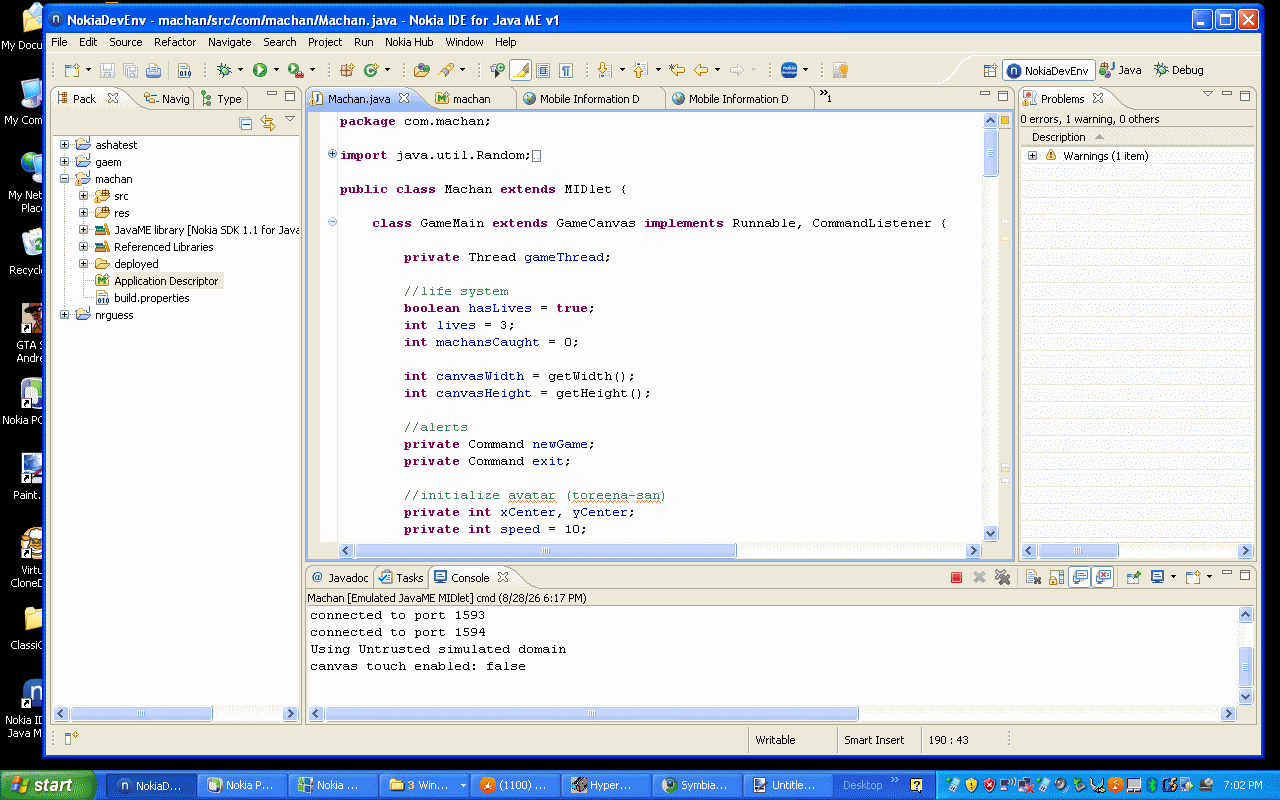Toggle Scroll Lock in the Console
1280x800 pixels.
click(x=1056, y=577)
